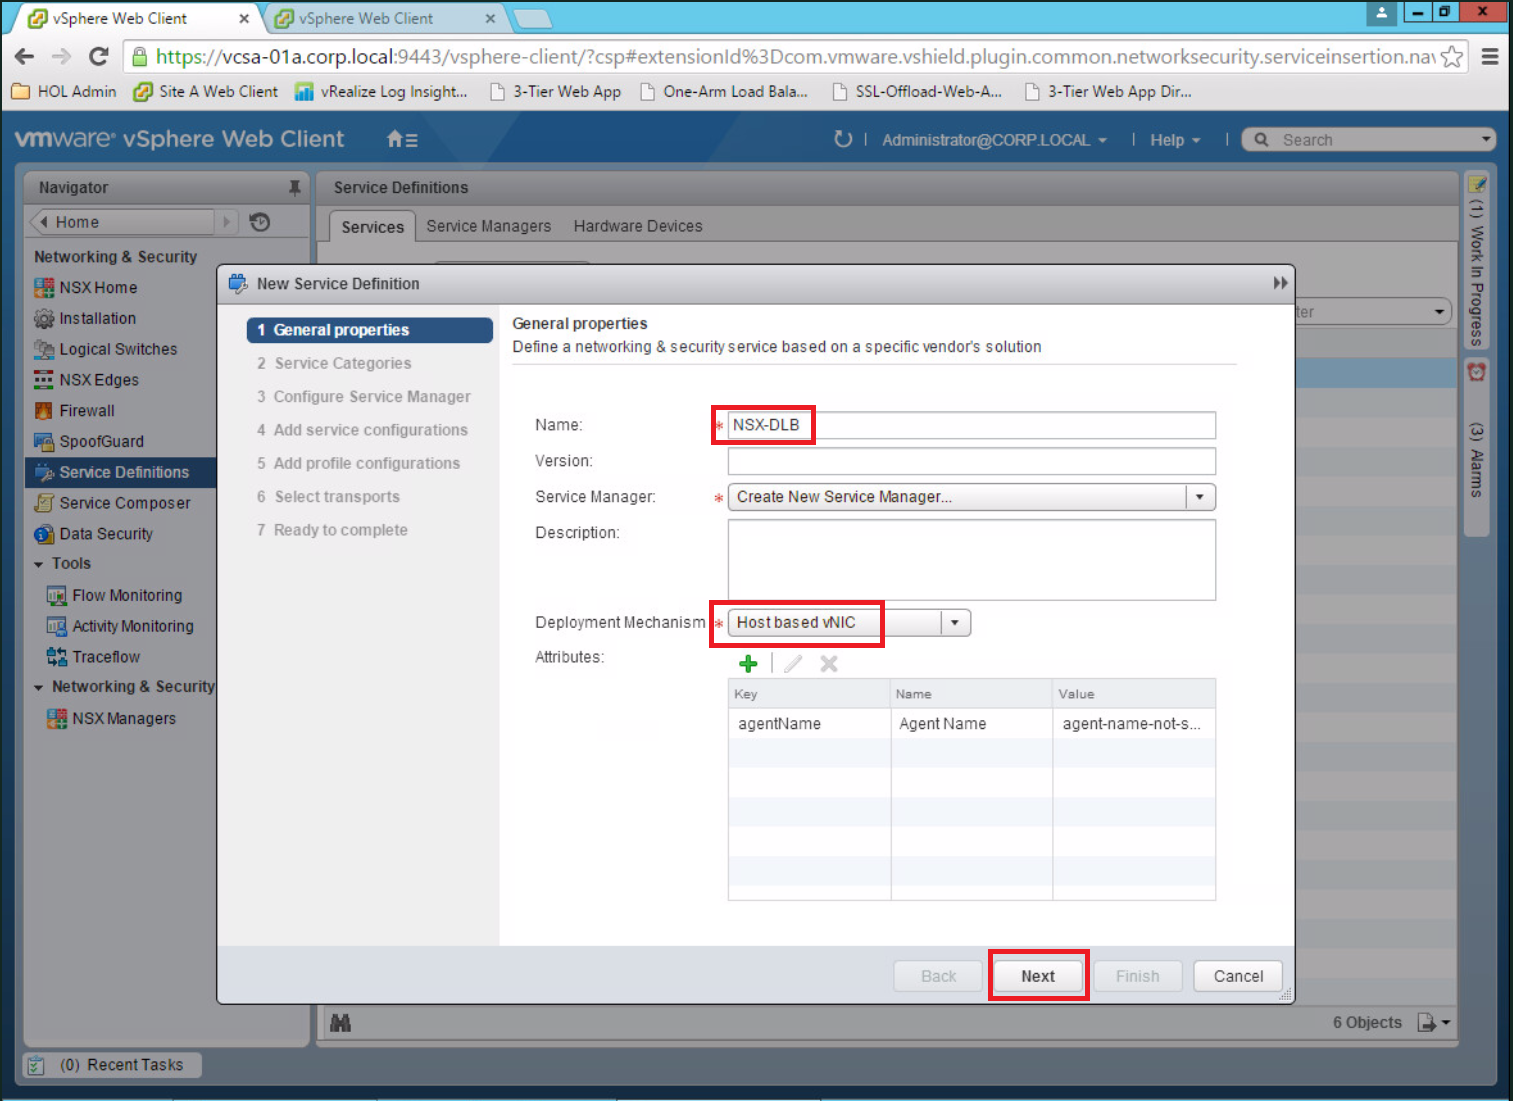Screen dimensions: 1513x1101
Task: Reload the browser page
Action: 98,57
